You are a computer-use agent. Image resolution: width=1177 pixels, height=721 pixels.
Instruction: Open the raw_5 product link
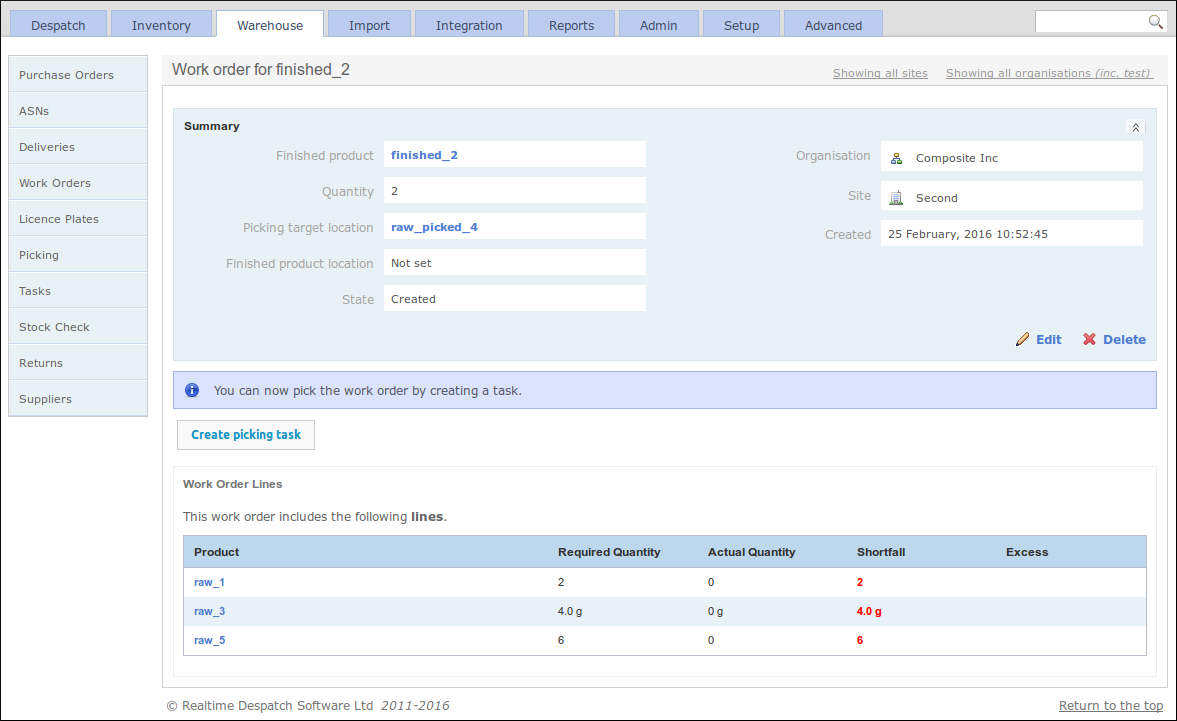(209, 640)
